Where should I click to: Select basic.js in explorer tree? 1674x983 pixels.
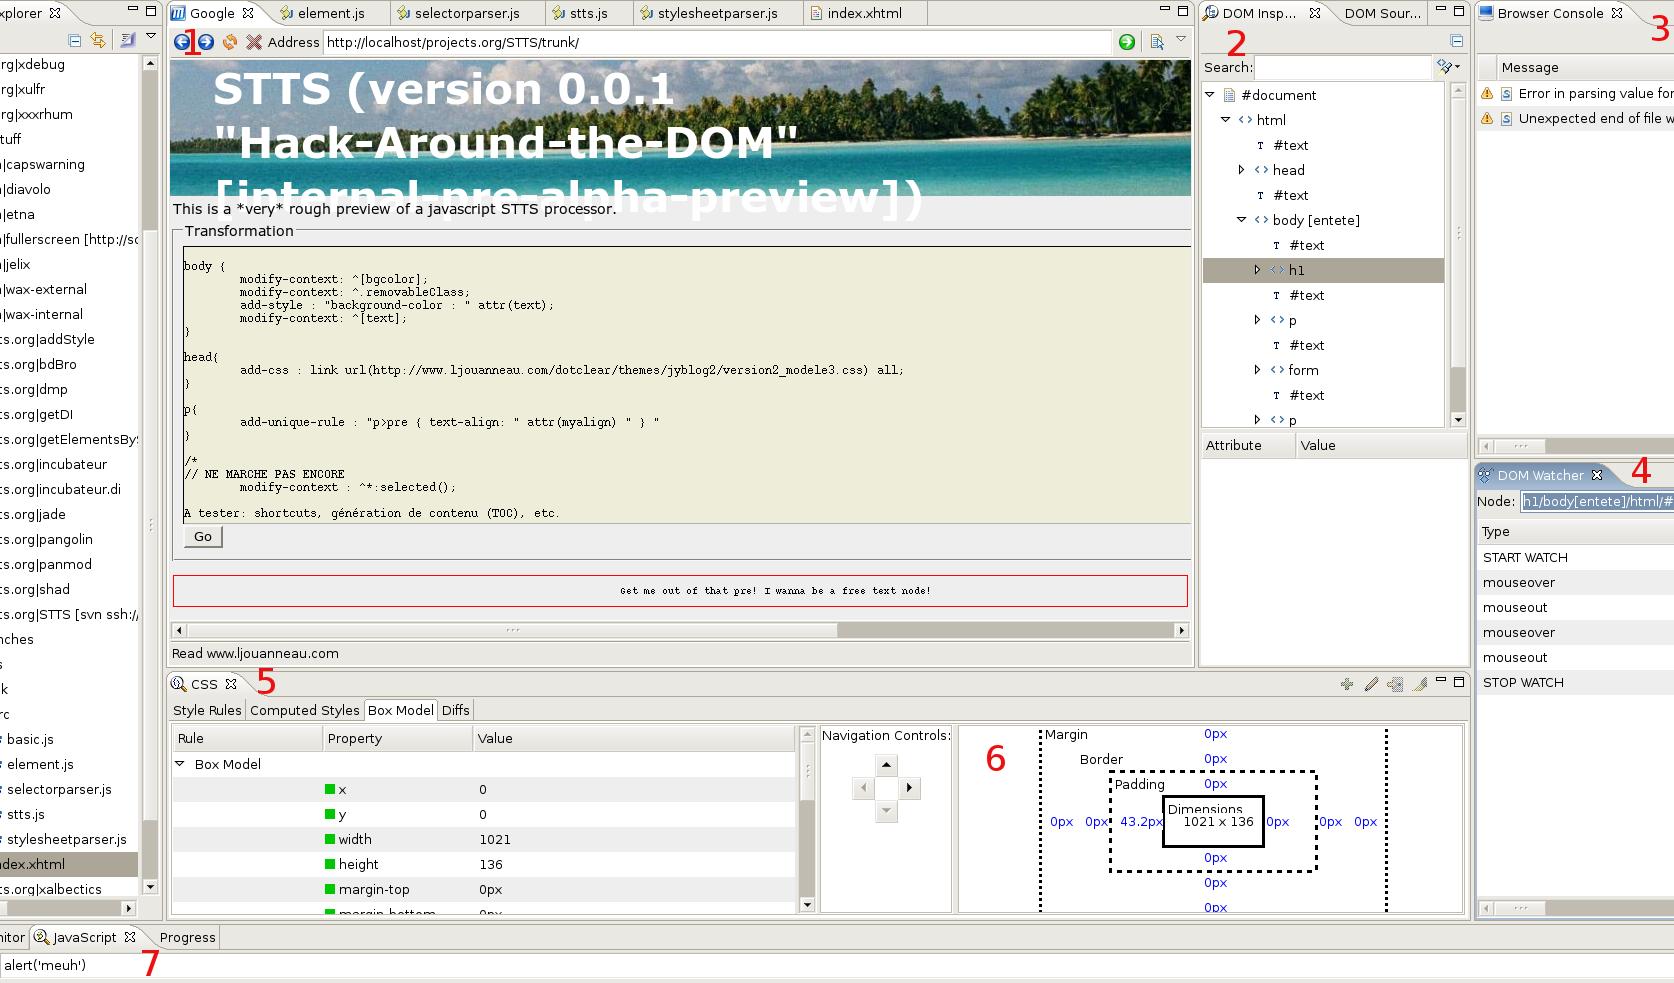[x=30, y=739]
